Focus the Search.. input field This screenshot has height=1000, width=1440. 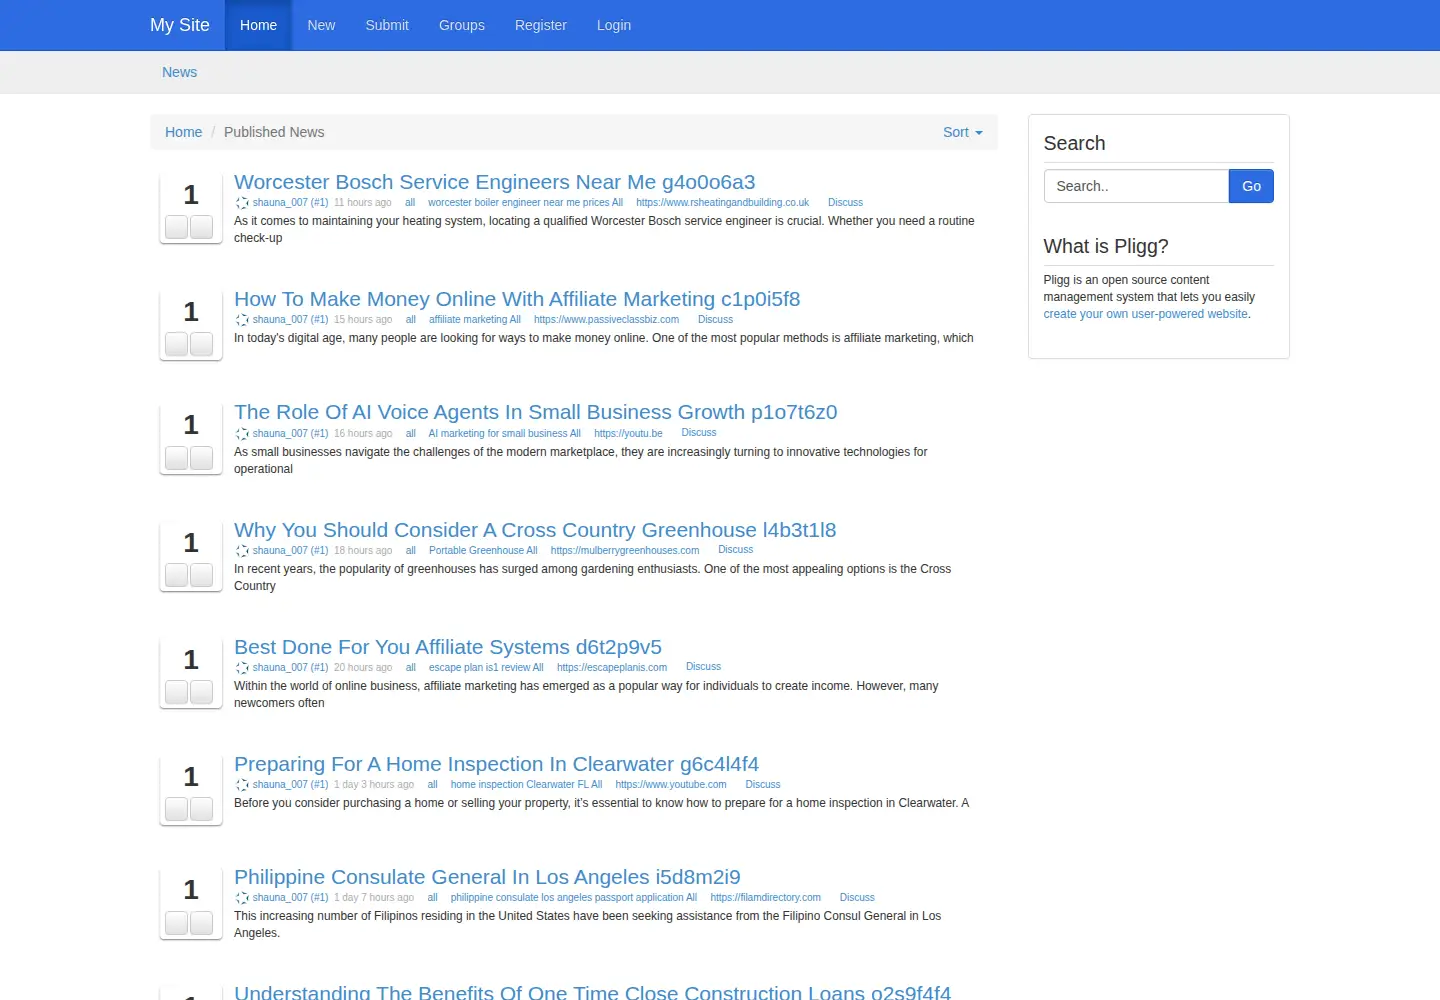(1136, 186)
